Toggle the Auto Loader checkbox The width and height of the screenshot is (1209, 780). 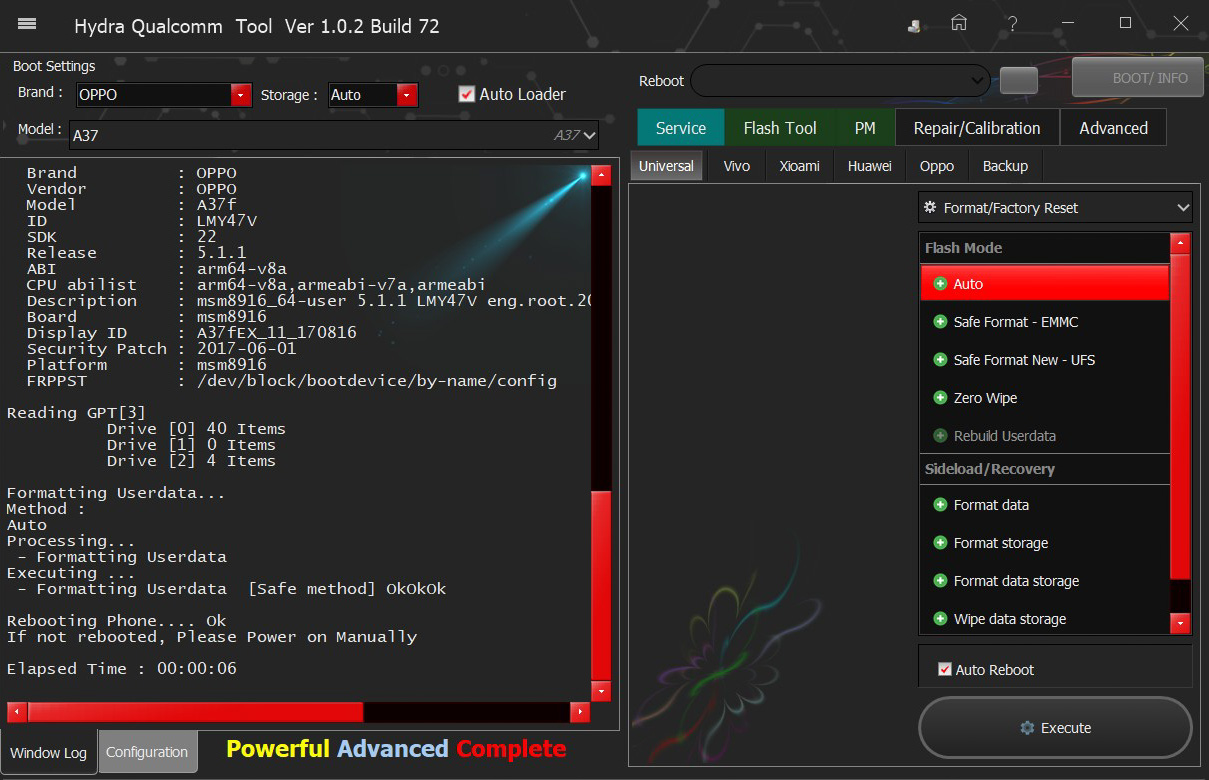(x=466, y=94)
